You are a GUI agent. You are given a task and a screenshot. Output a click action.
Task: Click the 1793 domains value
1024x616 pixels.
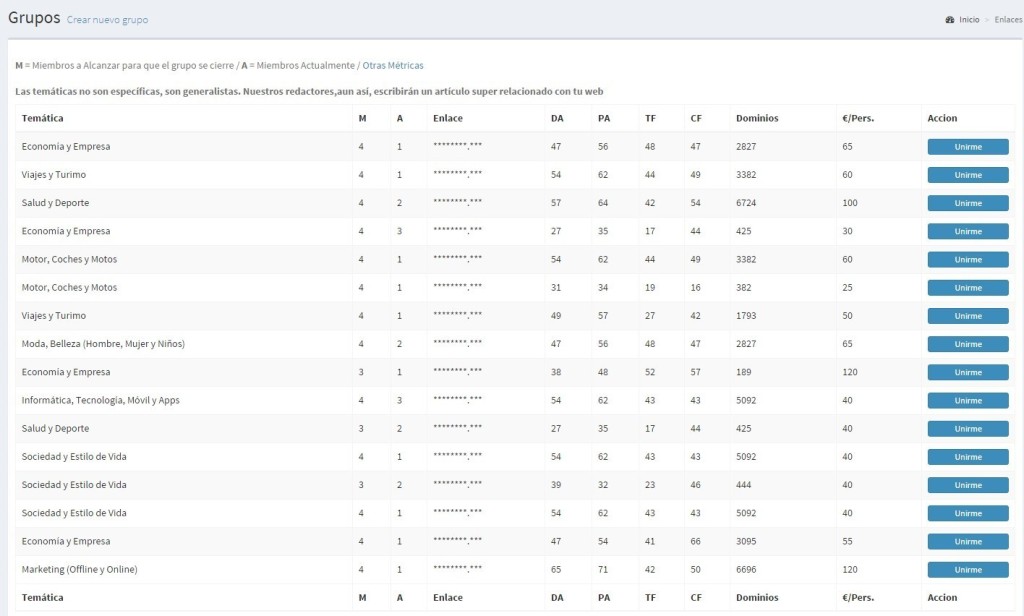pos(746,316)
